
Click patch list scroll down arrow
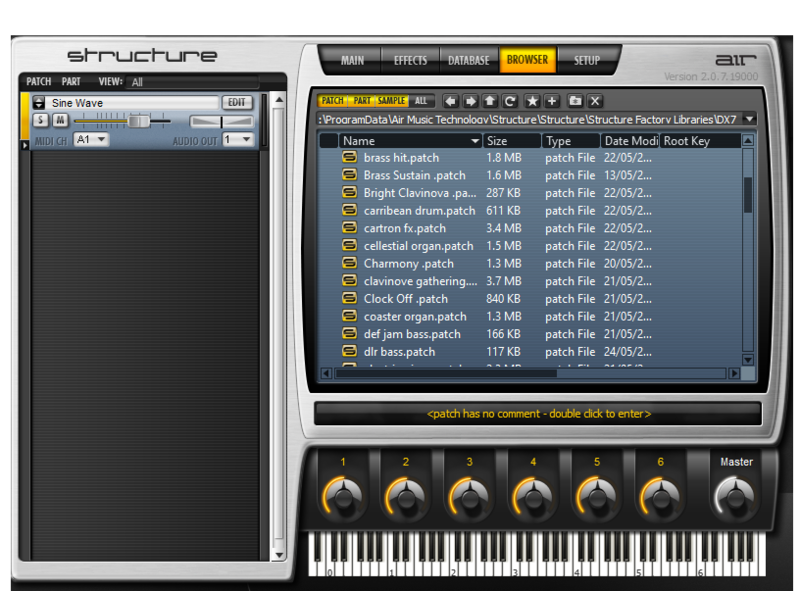(x=279, y=555)
